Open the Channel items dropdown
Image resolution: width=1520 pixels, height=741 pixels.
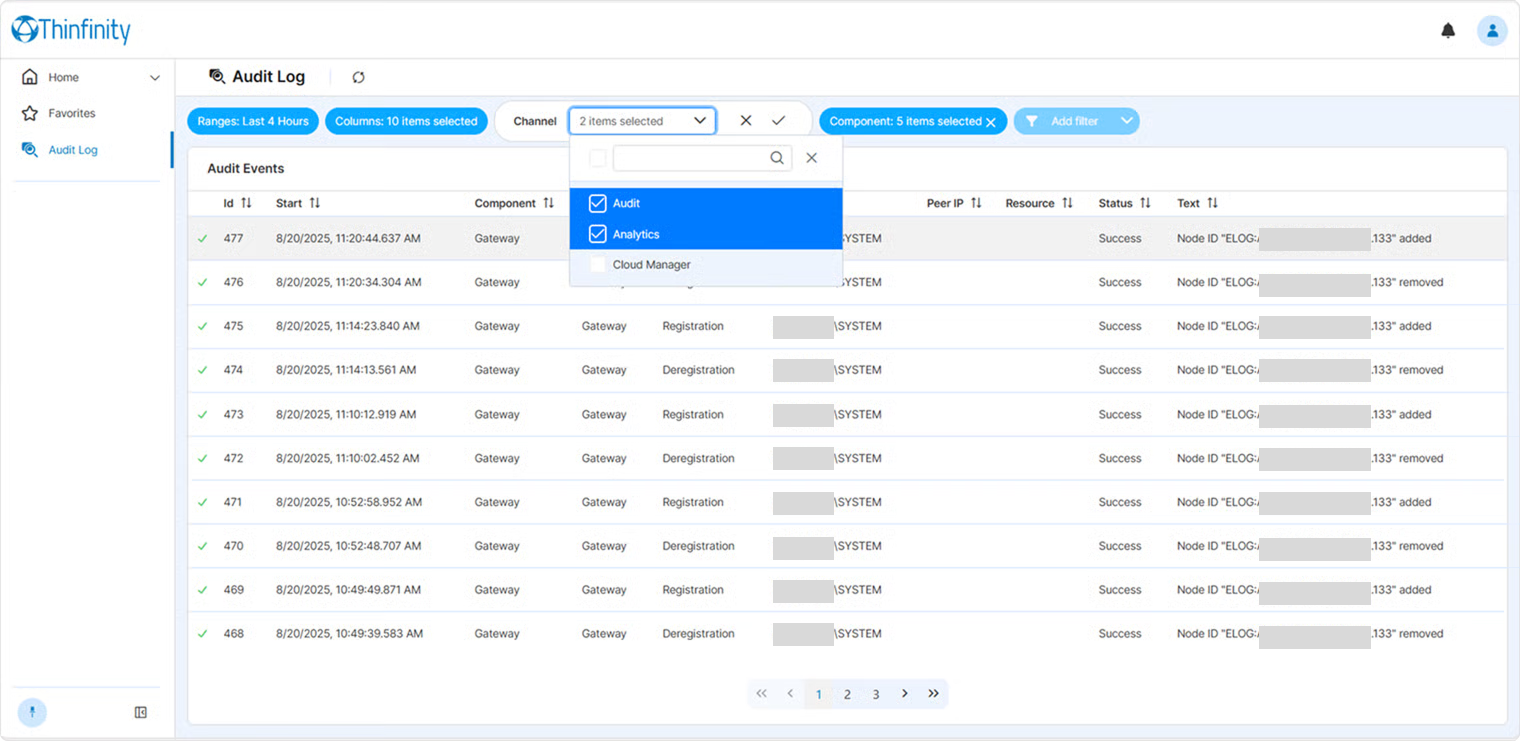642,121
